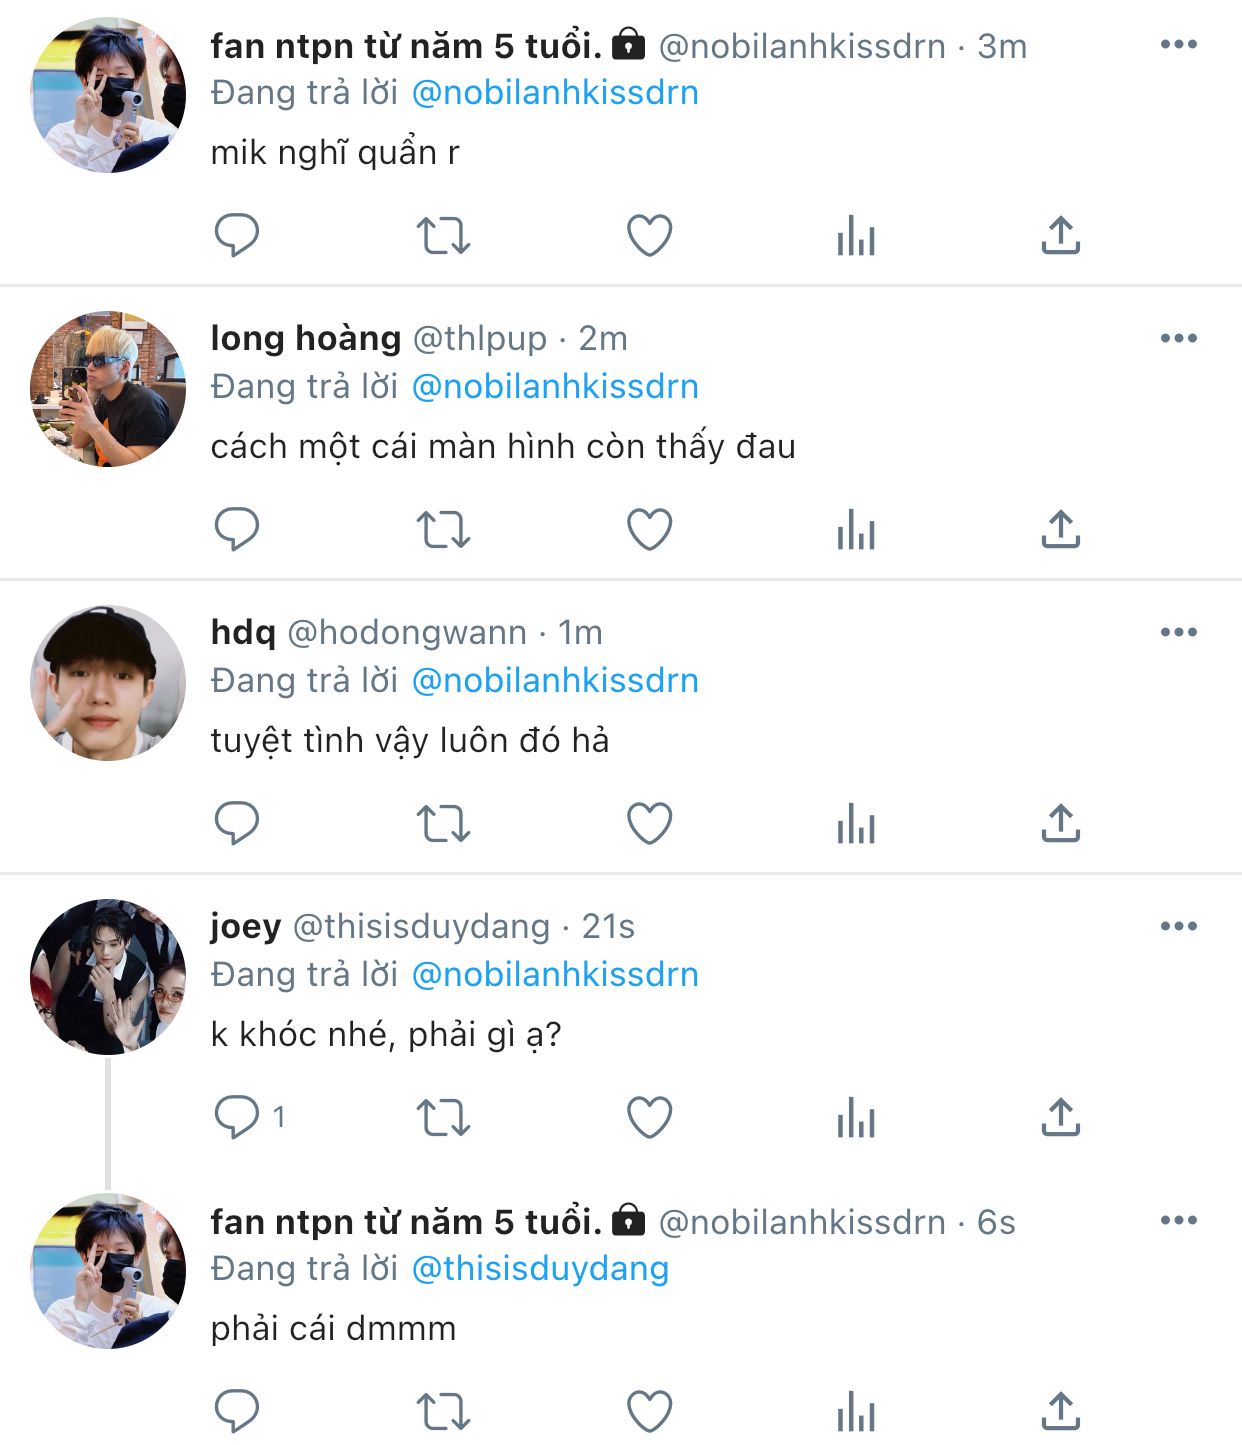View analytics on long hoàng's tweet
1242x1445 pixels.
856,530
